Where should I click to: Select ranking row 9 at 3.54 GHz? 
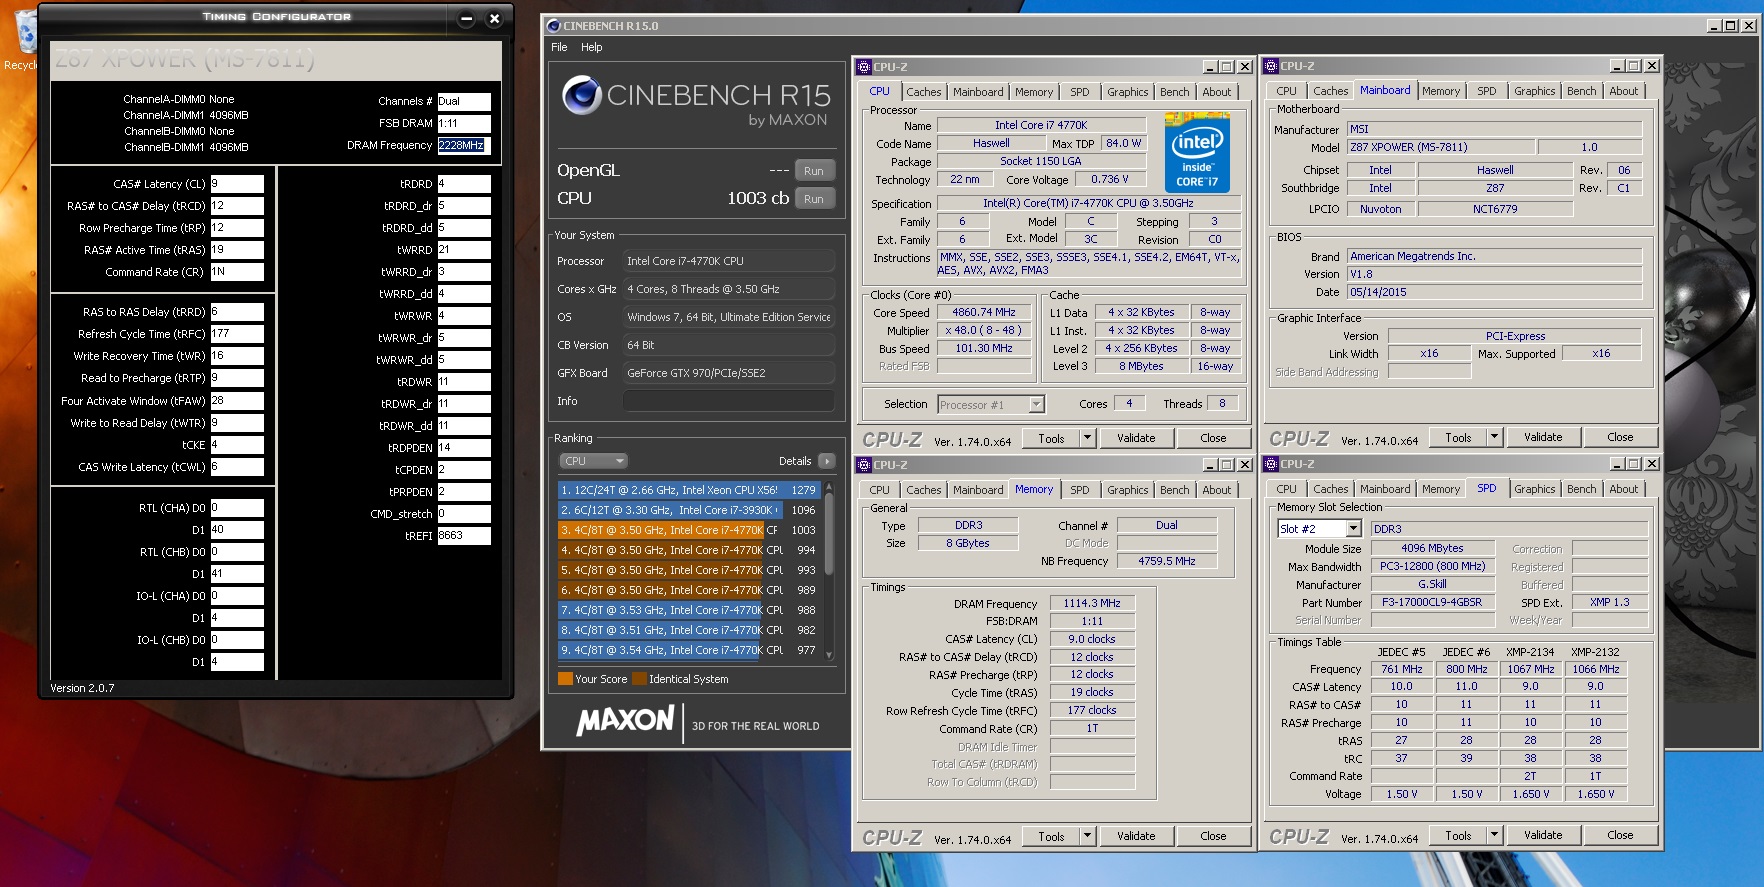click(x=689, y=650)
